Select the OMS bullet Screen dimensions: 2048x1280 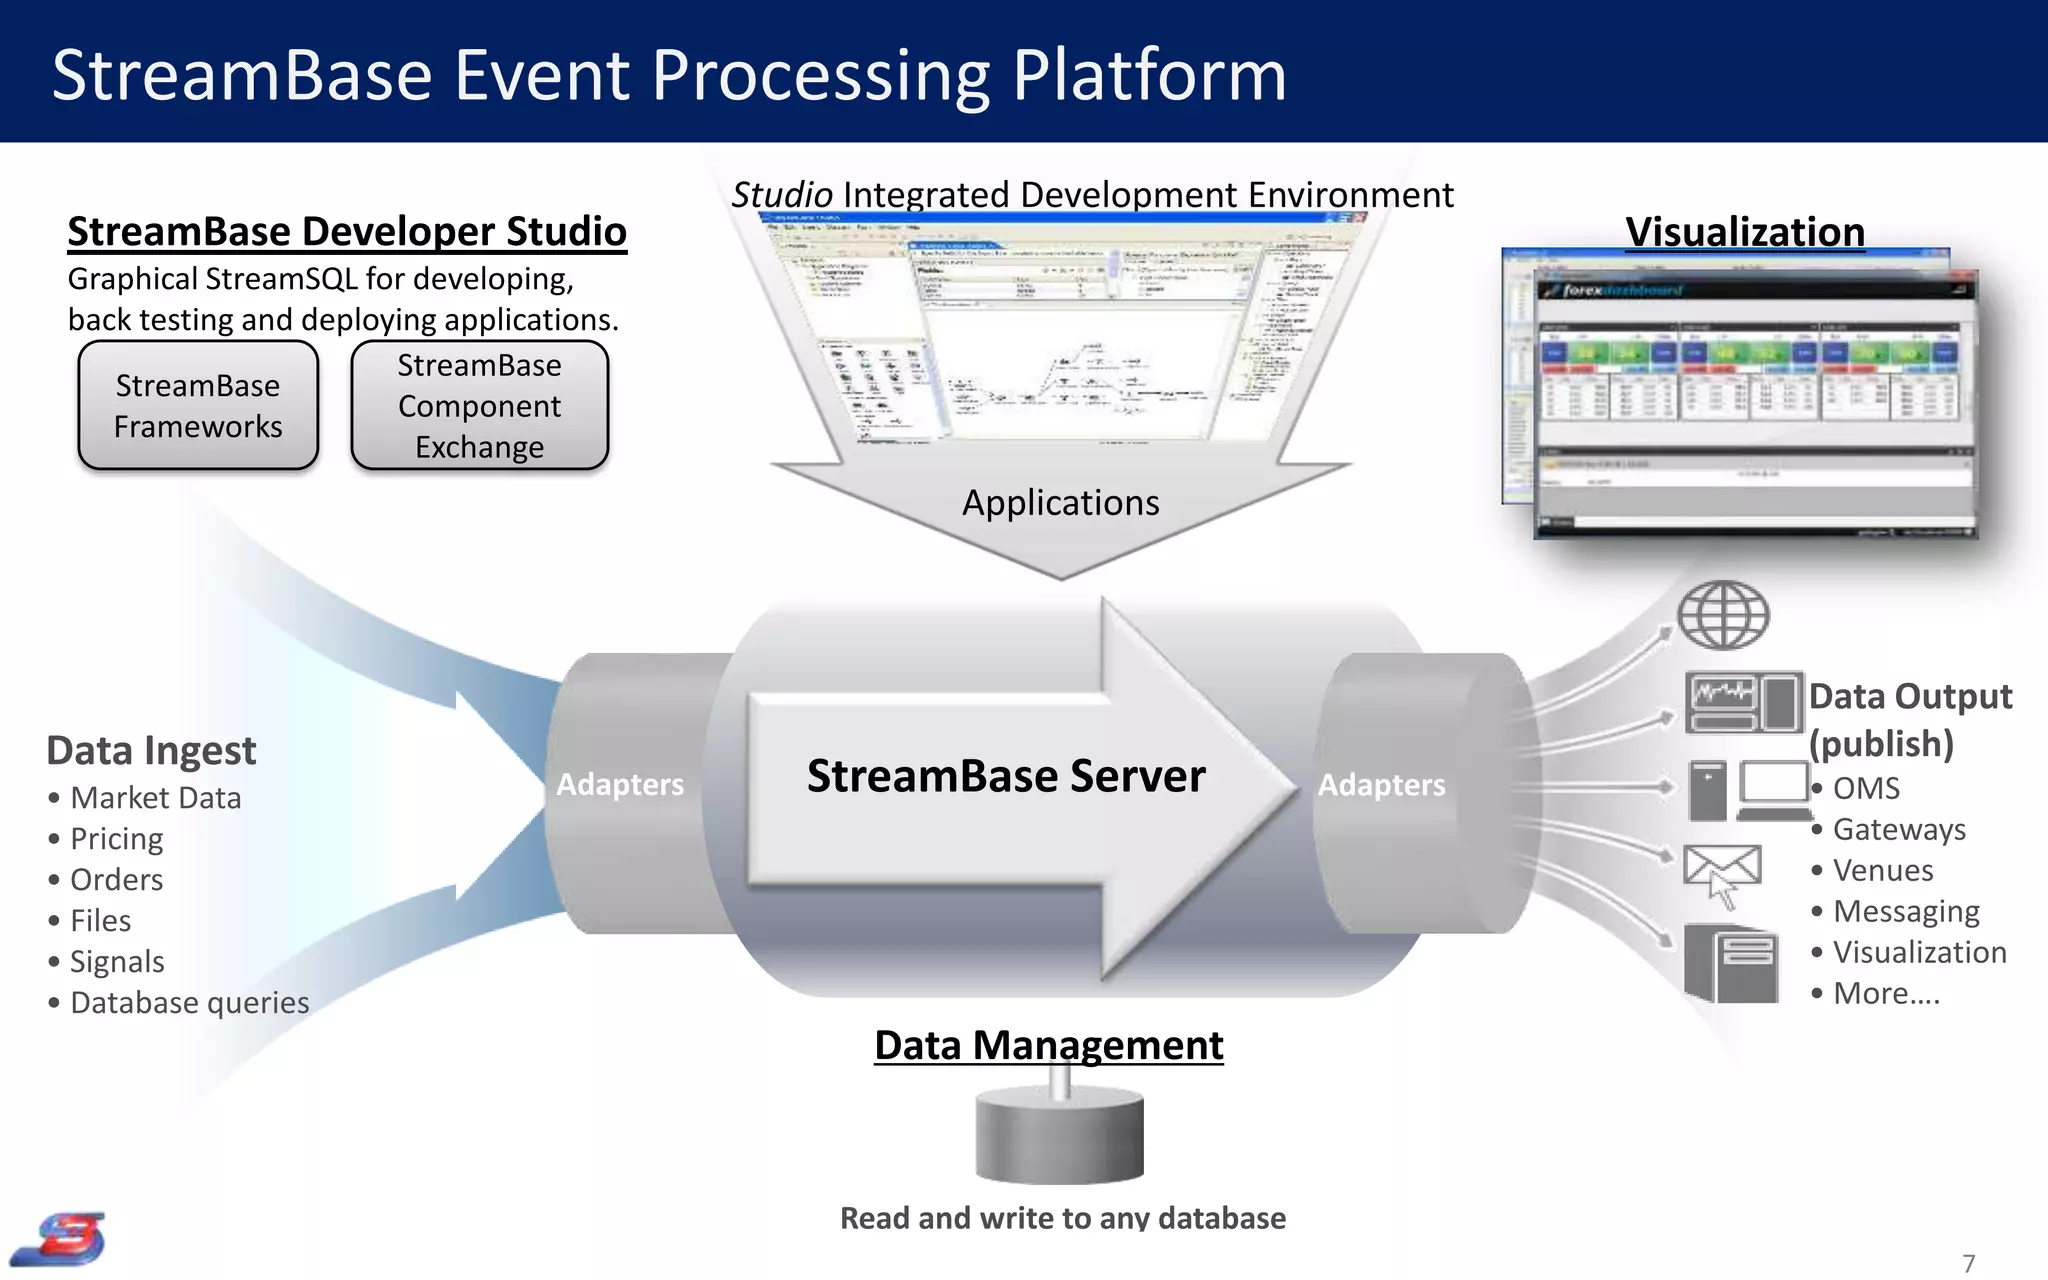point(1856,788)
